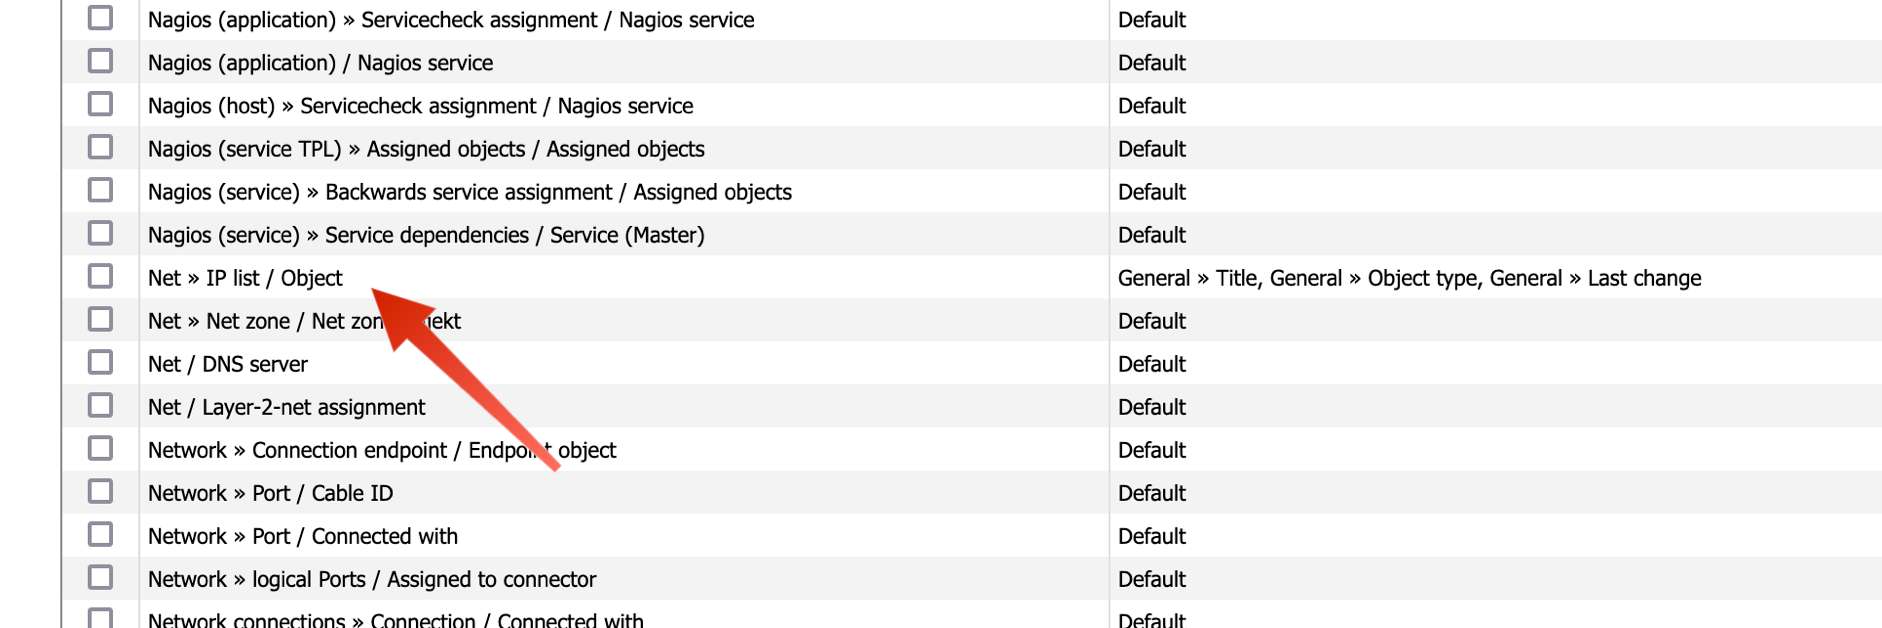The image size is (1882, 628).
Task: Select the checkbox for Net » IP list / Object
Action: click(x=100, y=276)
